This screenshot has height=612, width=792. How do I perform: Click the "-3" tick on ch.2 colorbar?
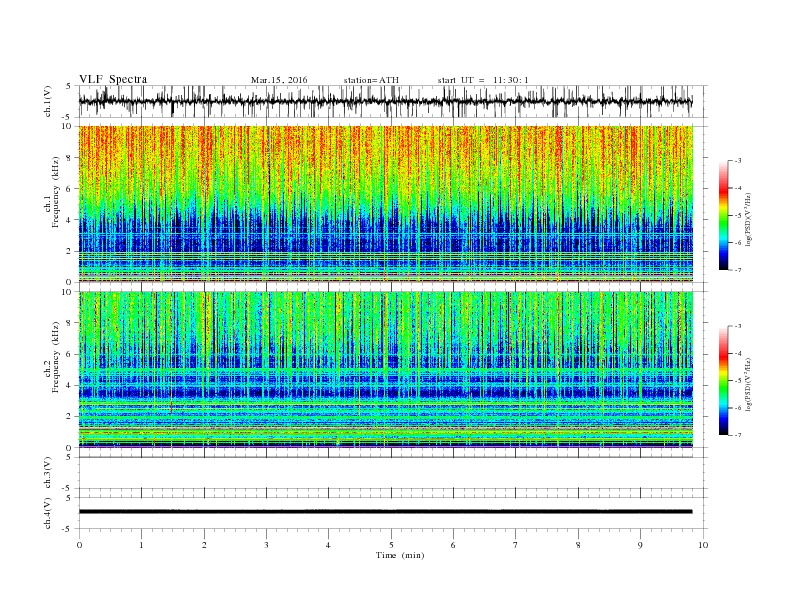click(738, 326)
